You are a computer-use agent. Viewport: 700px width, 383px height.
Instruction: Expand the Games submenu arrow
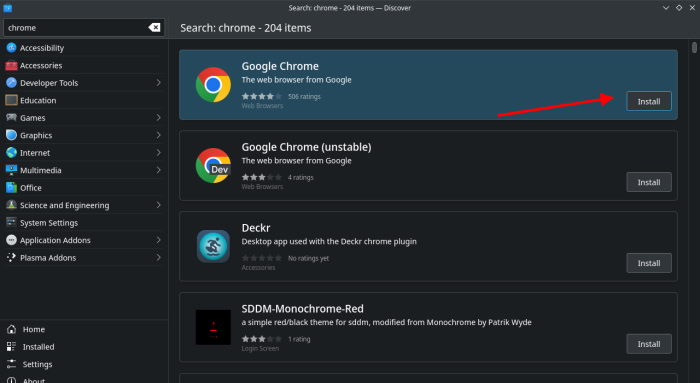tap(158, 118)
